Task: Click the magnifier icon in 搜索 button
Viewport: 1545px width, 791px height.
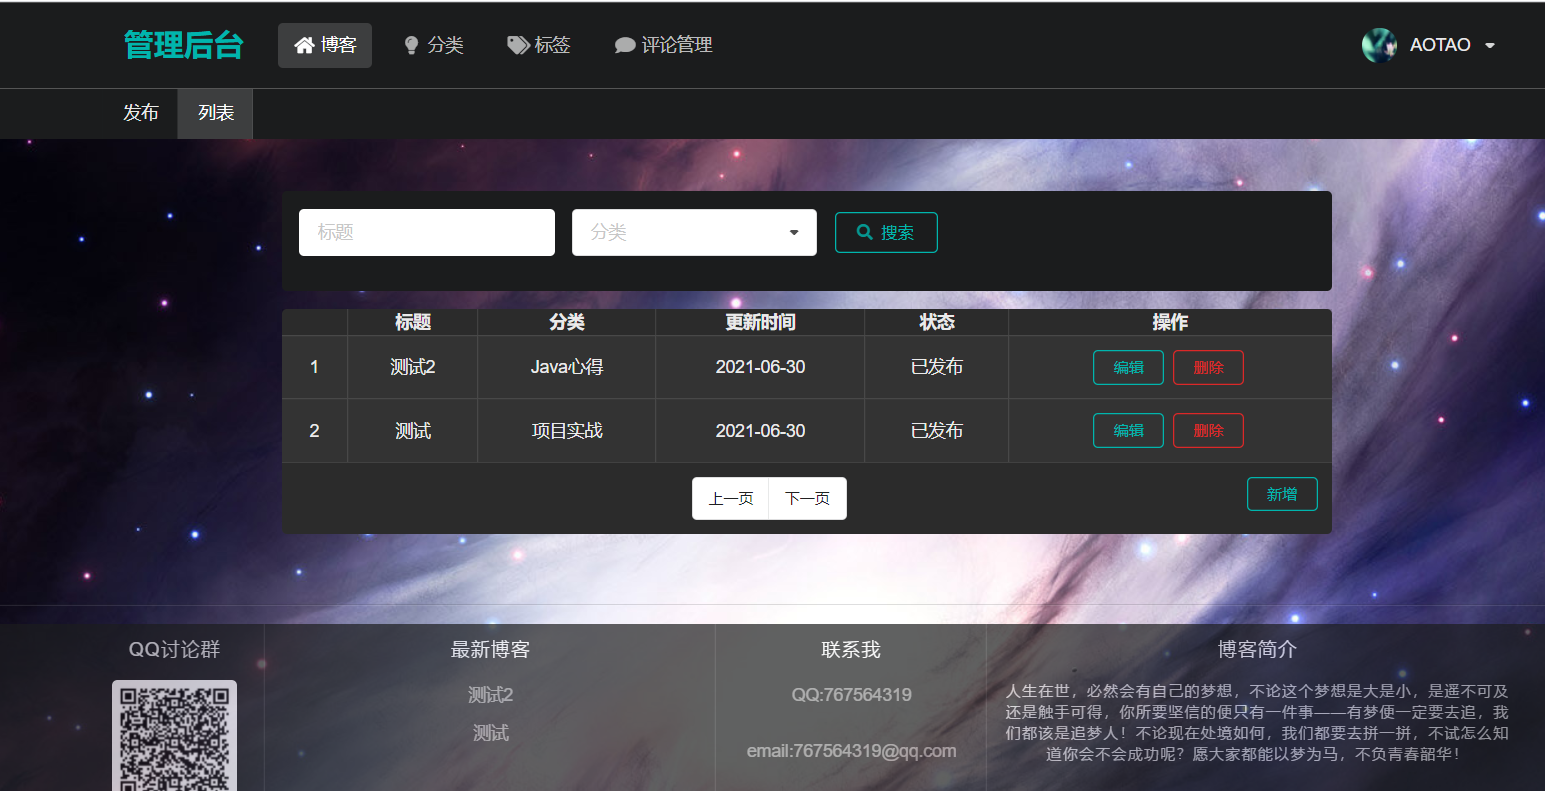Action: click(865, 232)
